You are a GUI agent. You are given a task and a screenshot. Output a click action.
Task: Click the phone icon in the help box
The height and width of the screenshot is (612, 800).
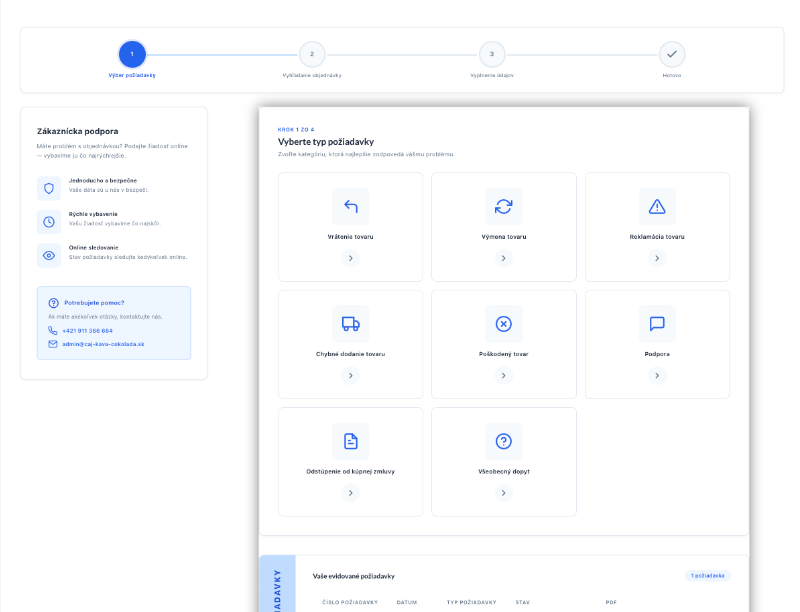tap(53, 330)
